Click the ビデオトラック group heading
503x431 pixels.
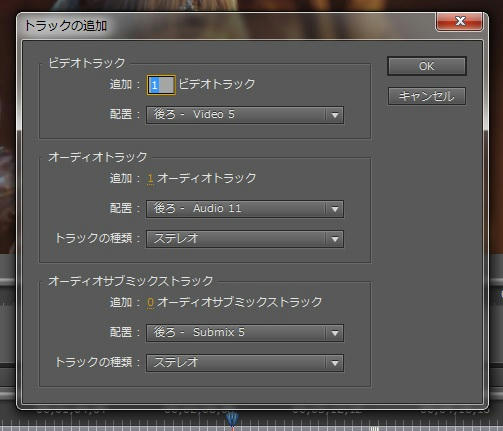[87, 63]
